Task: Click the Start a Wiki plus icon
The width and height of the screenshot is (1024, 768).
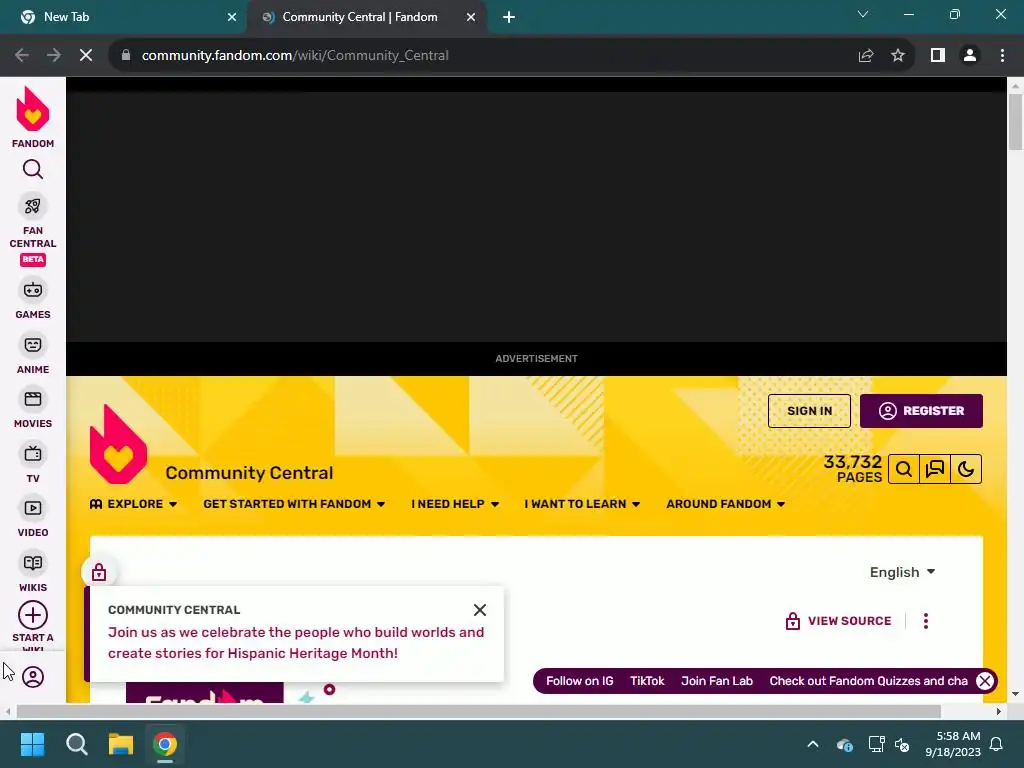Action: tap(33, 615)
